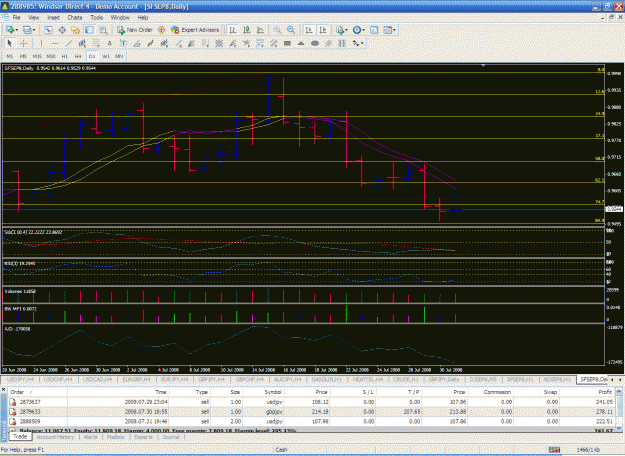Switch timeframe to M5
This screenshot has height=456, width=625.
click(x=23, y=56)
